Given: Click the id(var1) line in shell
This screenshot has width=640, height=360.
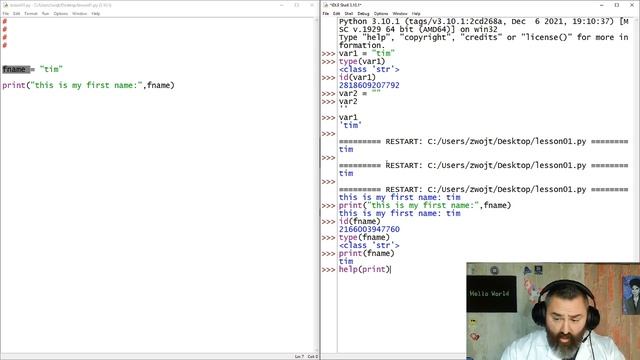Looking at the screenshot, I should [357, 77].
